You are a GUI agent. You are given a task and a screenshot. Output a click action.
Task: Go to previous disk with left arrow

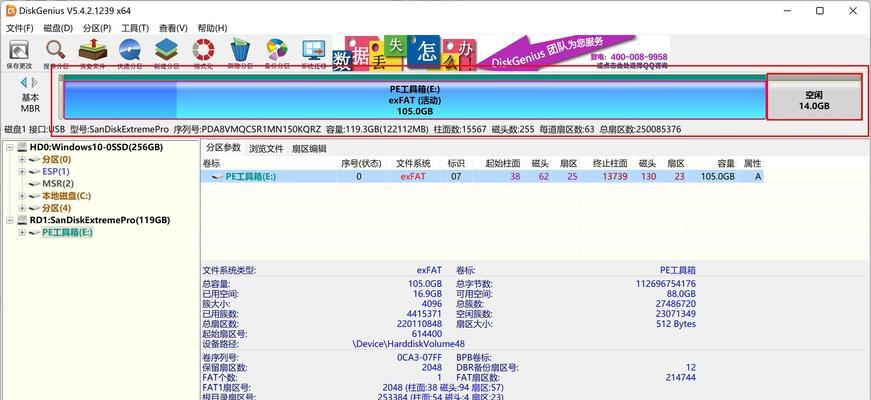(24, 83)
